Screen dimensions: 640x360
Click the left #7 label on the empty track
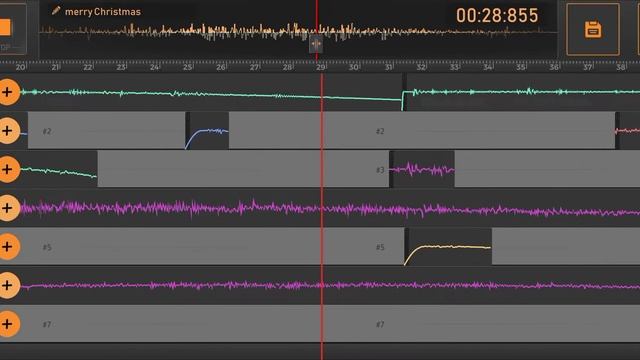click(47, 324)
